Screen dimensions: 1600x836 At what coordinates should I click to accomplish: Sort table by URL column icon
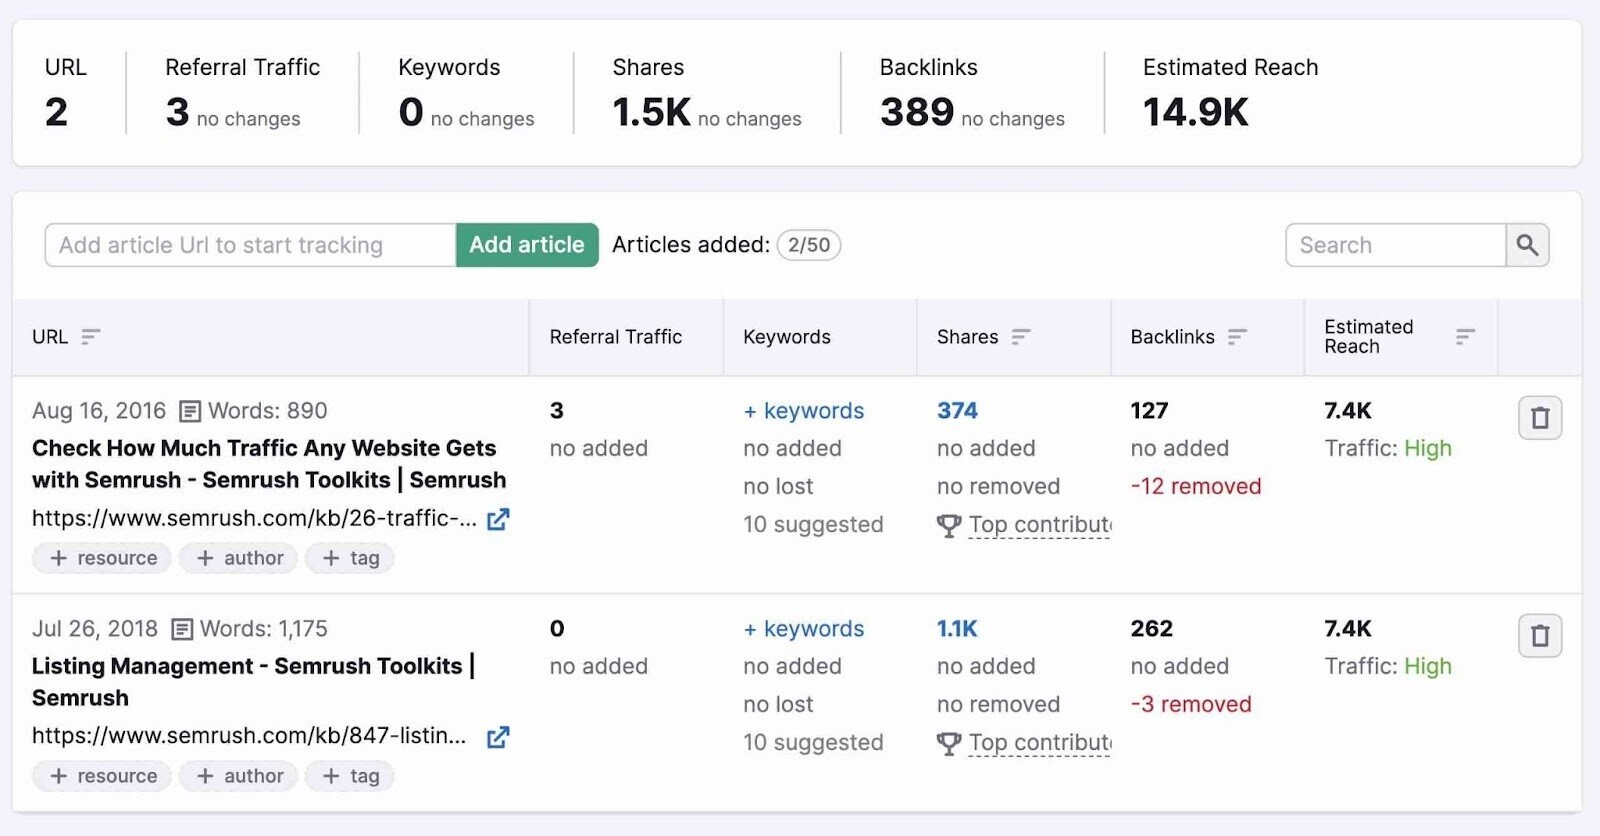coord(91,337)
